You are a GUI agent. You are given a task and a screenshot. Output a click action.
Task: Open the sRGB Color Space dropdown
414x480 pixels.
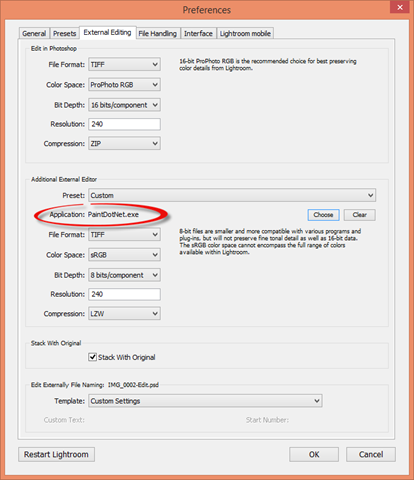click(124, 255)
